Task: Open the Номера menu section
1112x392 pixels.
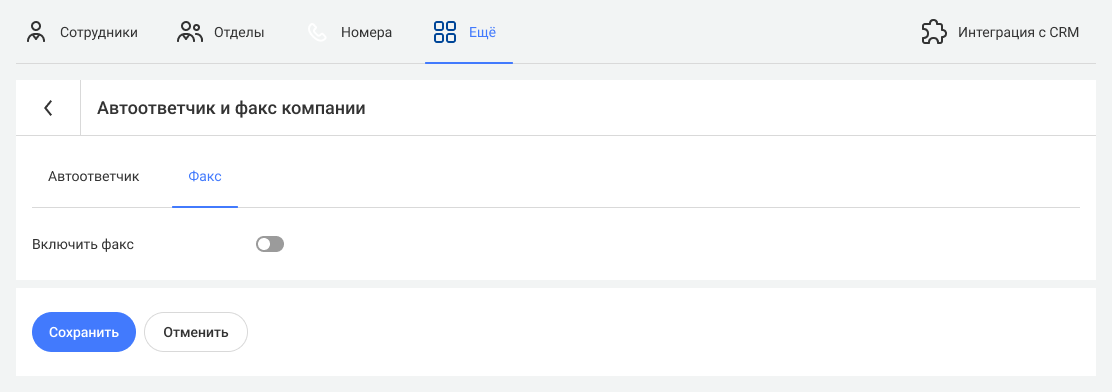Action: click(350, 32)
